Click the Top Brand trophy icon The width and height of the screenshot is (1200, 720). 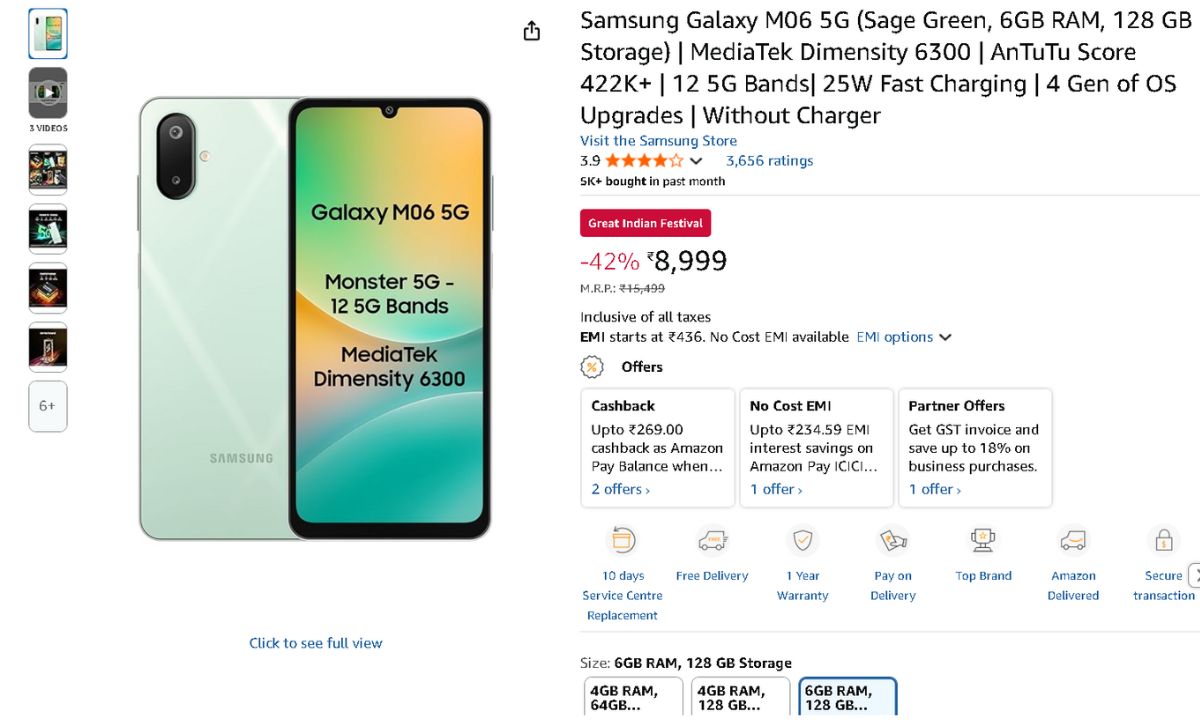pos(983,541)
